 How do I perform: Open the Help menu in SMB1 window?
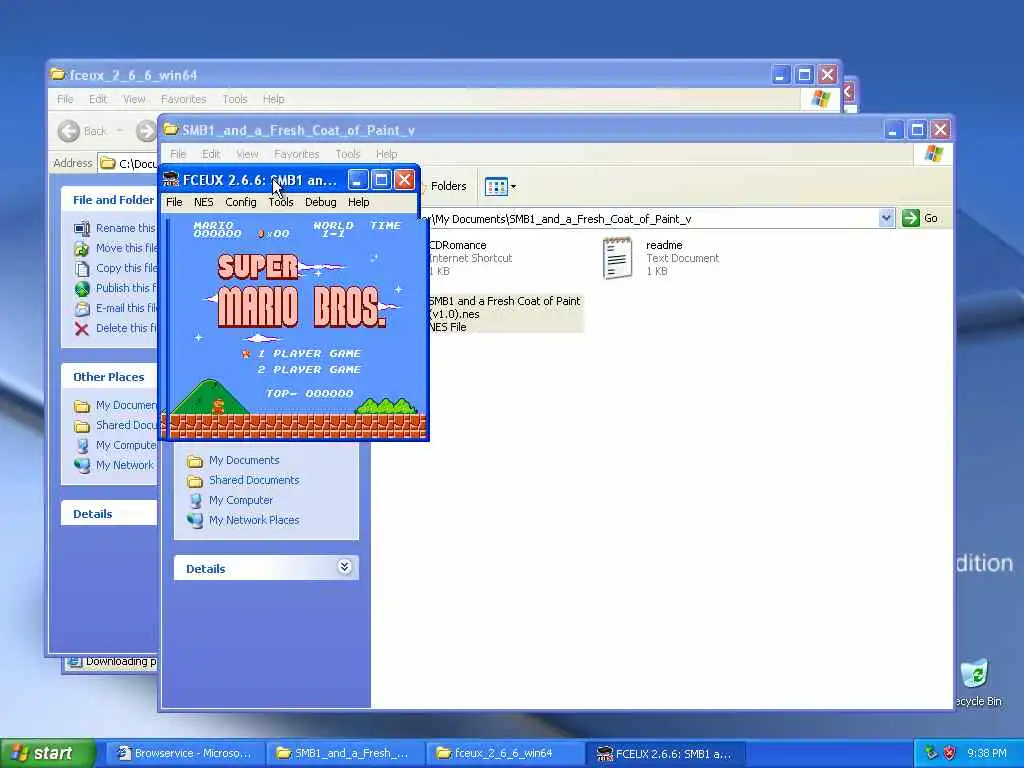[x=387, y=154]
